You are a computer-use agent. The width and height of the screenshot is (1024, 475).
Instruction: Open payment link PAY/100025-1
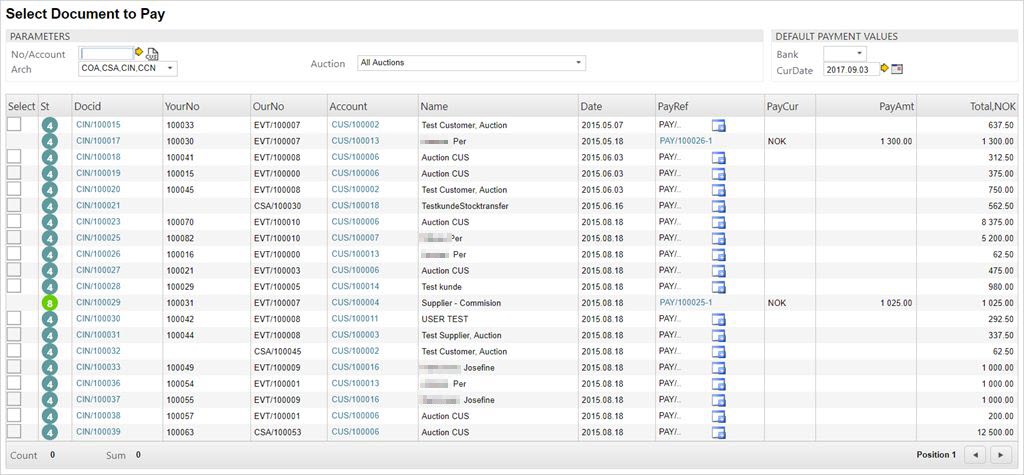click(x=685, y=302)
